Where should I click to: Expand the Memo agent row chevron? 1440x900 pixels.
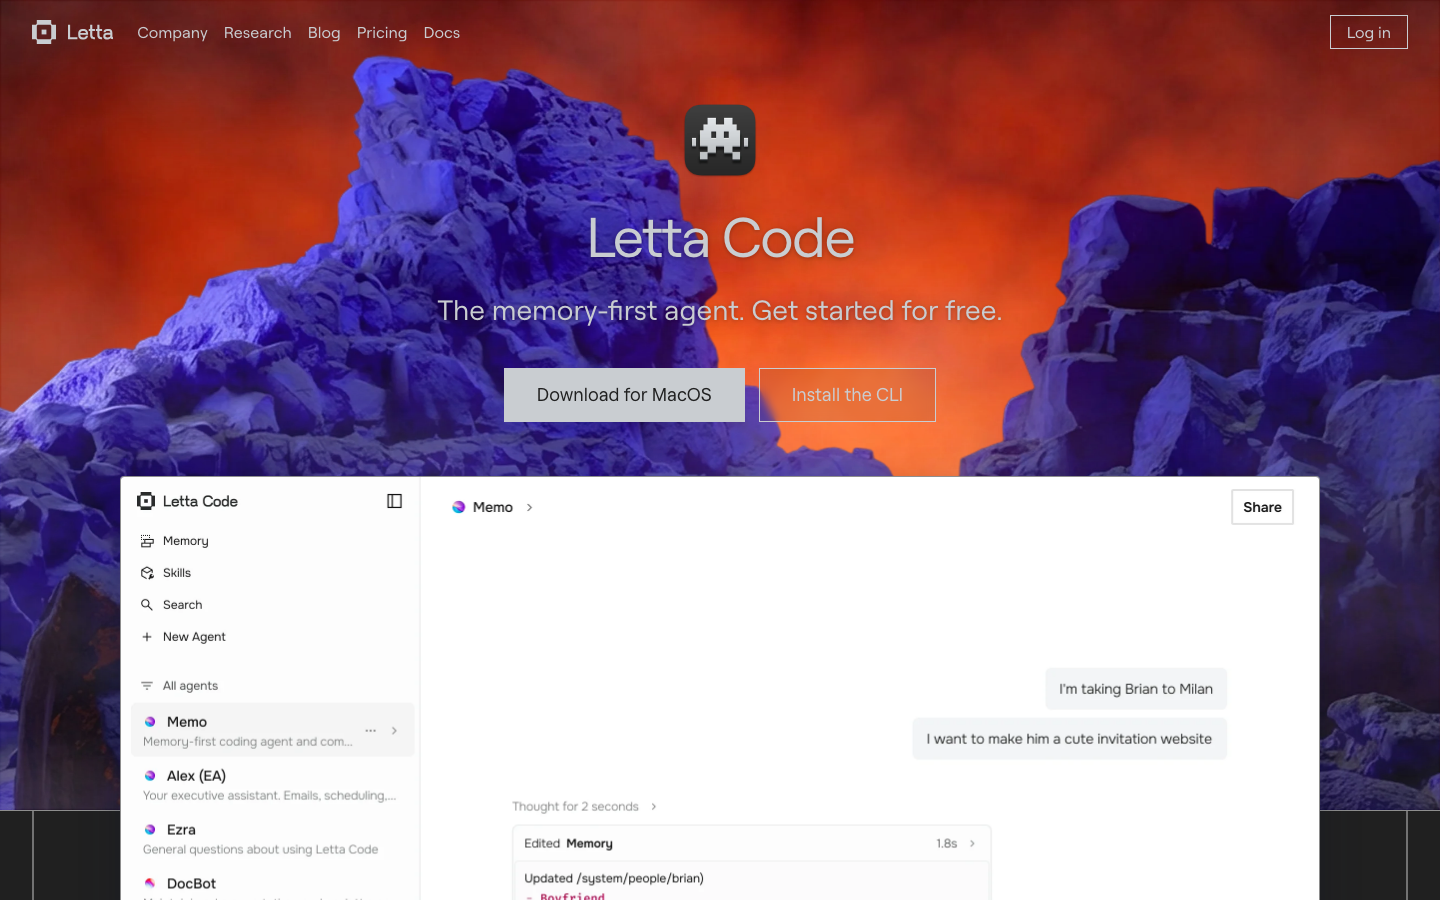point(395,731)
